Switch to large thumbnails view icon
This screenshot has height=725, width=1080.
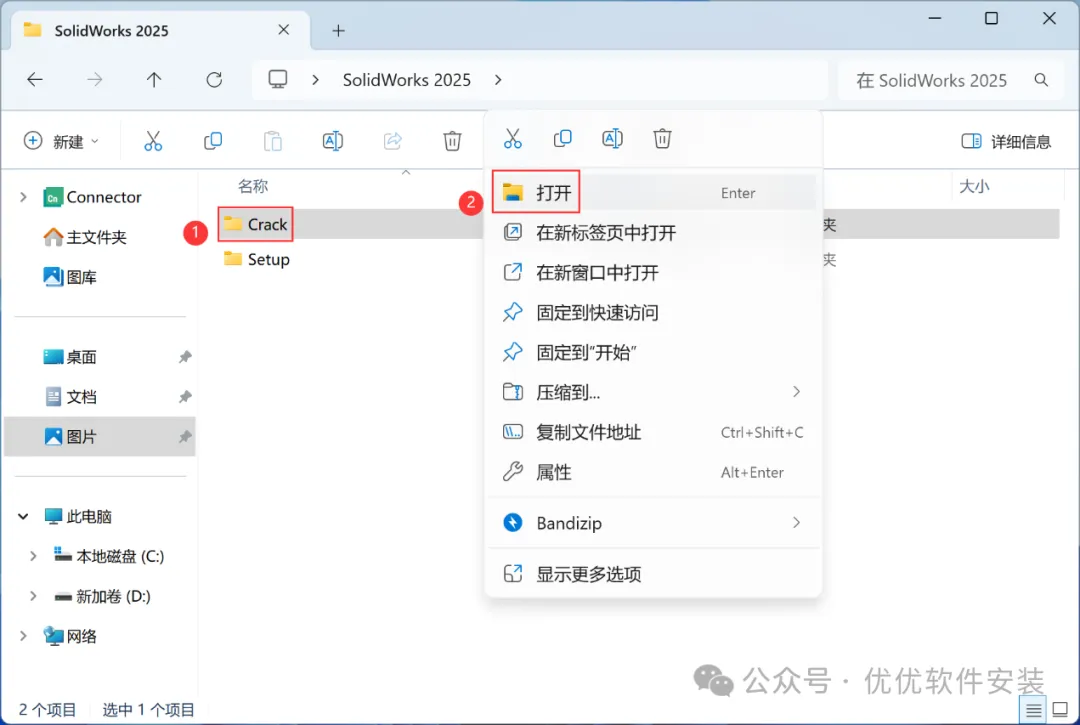1061,709
